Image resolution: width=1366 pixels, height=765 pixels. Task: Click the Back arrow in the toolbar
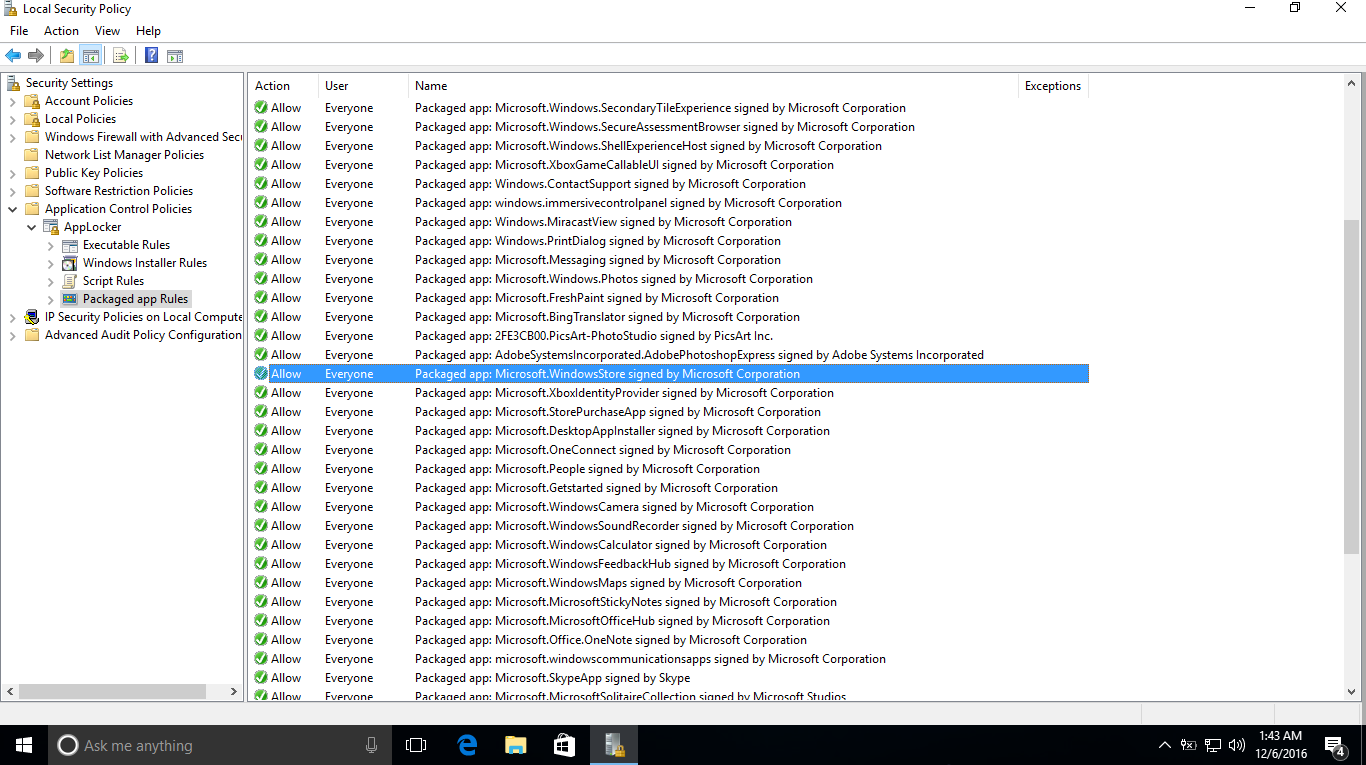13,56
